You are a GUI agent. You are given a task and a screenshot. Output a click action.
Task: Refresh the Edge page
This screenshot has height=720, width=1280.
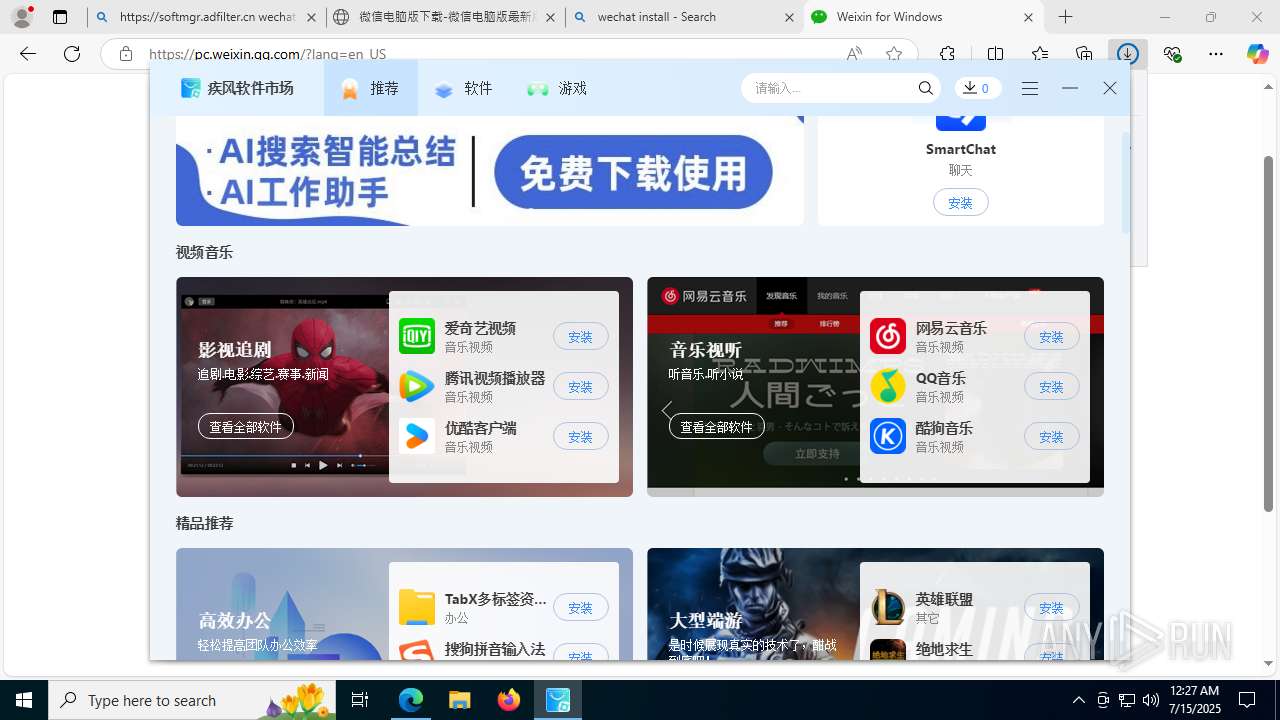click(72, 54)
